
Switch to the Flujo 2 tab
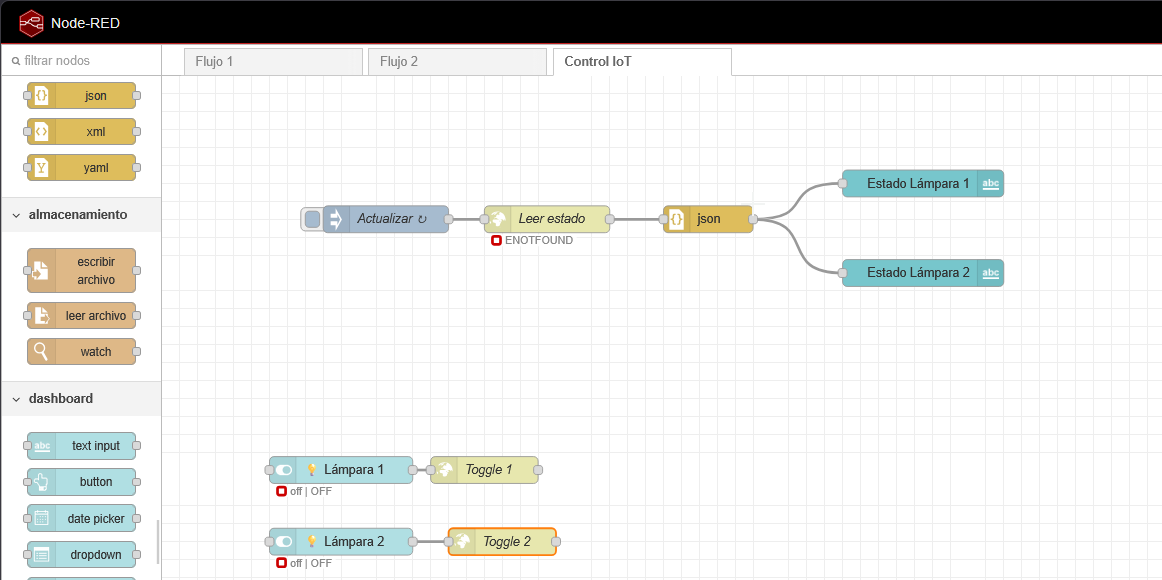pyautogui.click(x=456, y=62)
